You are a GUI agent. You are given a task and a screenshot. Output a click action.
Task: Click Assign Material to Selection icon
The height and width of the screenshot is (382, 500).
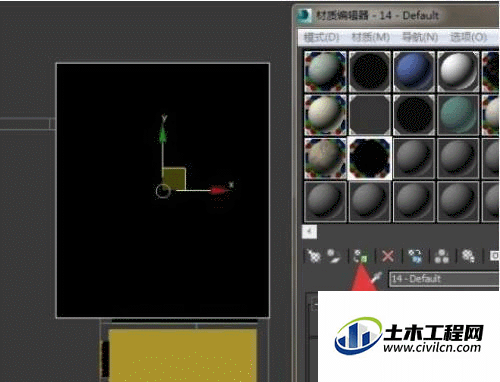(361, 256)
